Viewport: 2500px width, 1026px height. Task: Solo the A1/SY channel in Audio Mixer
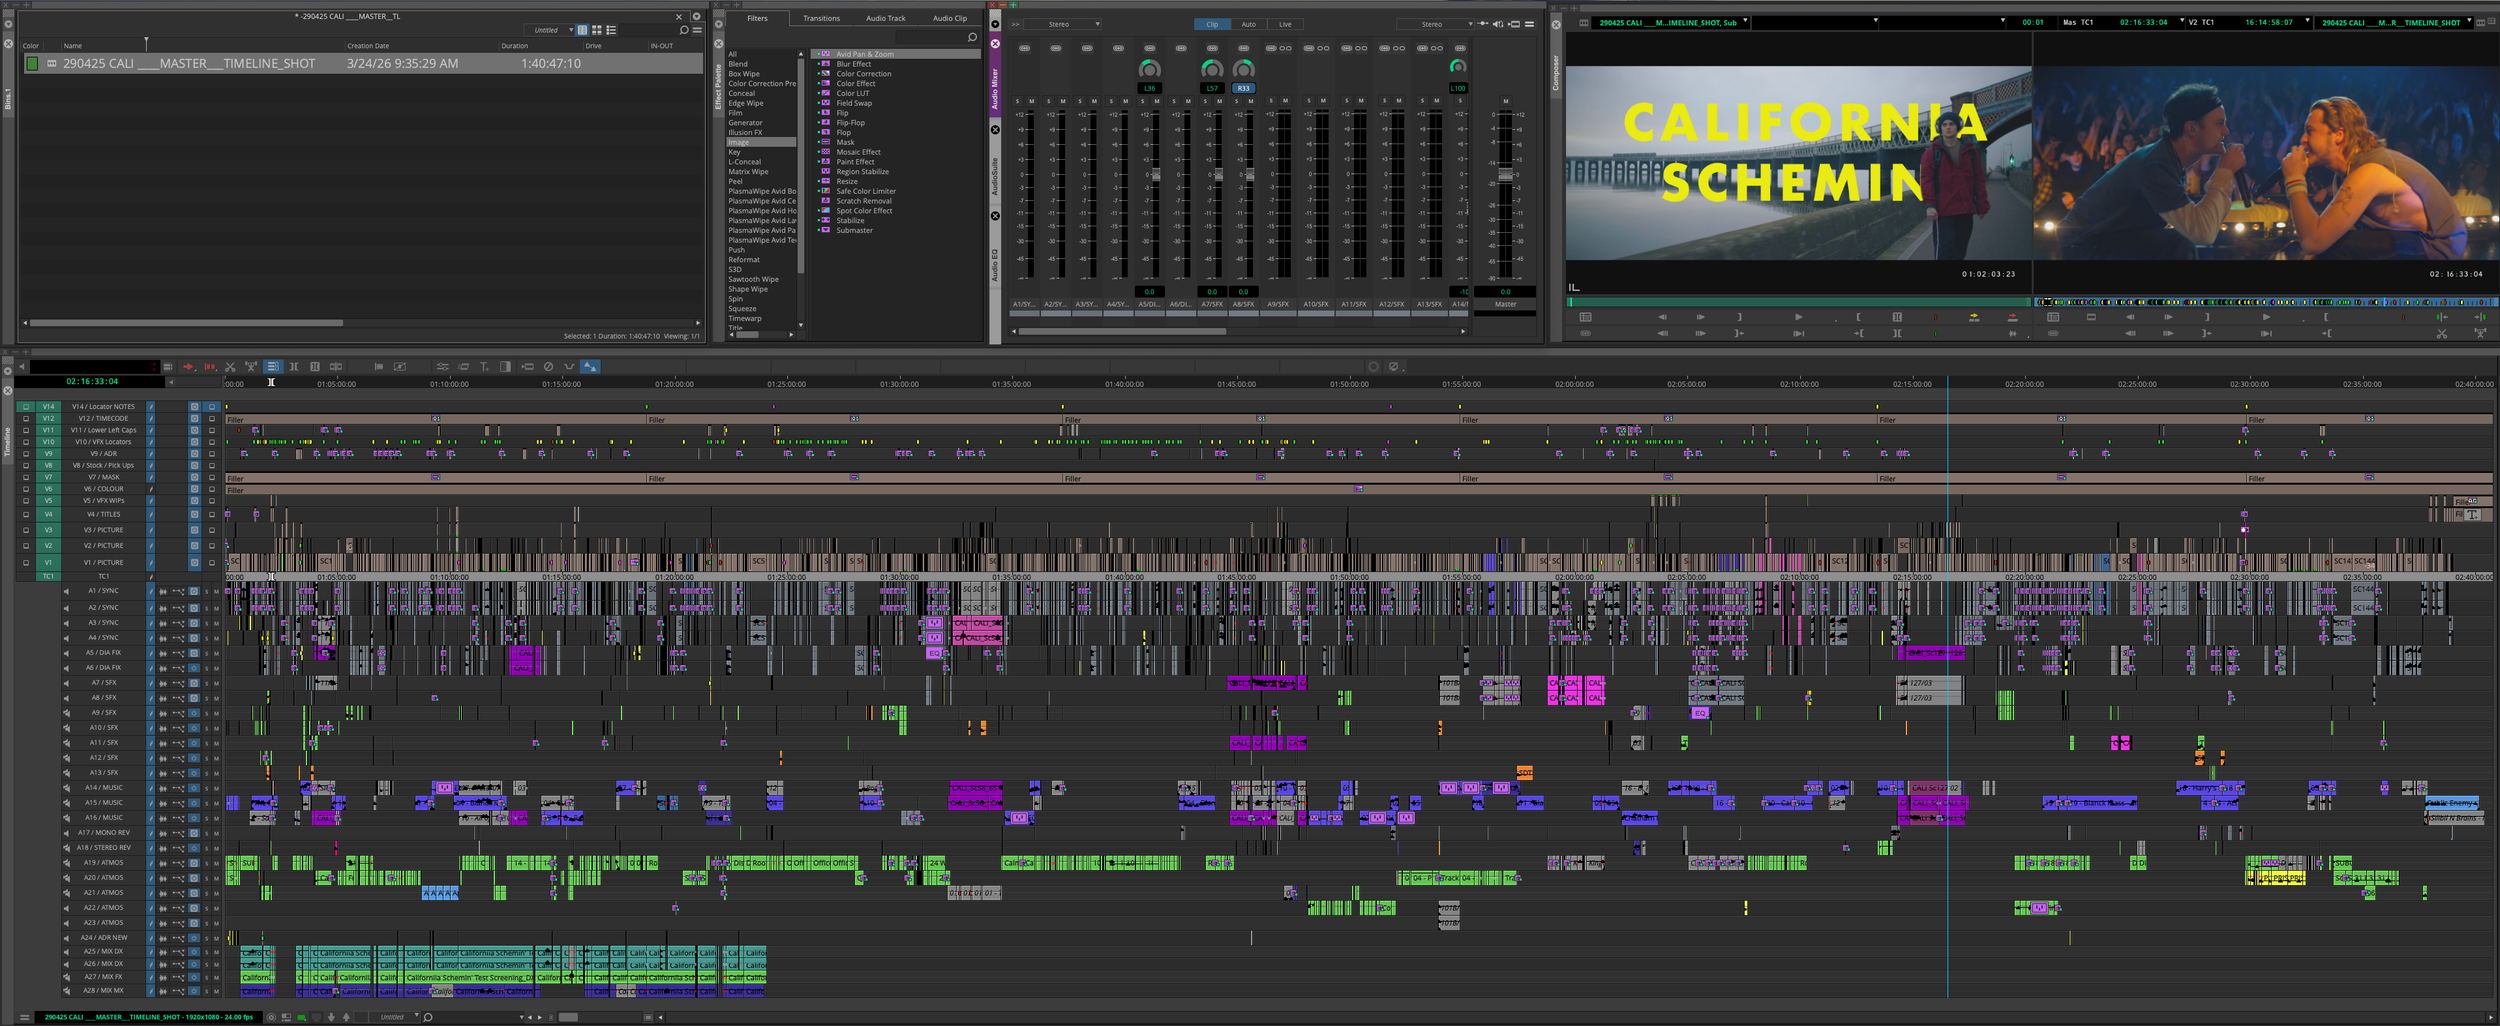(1017, 101)
